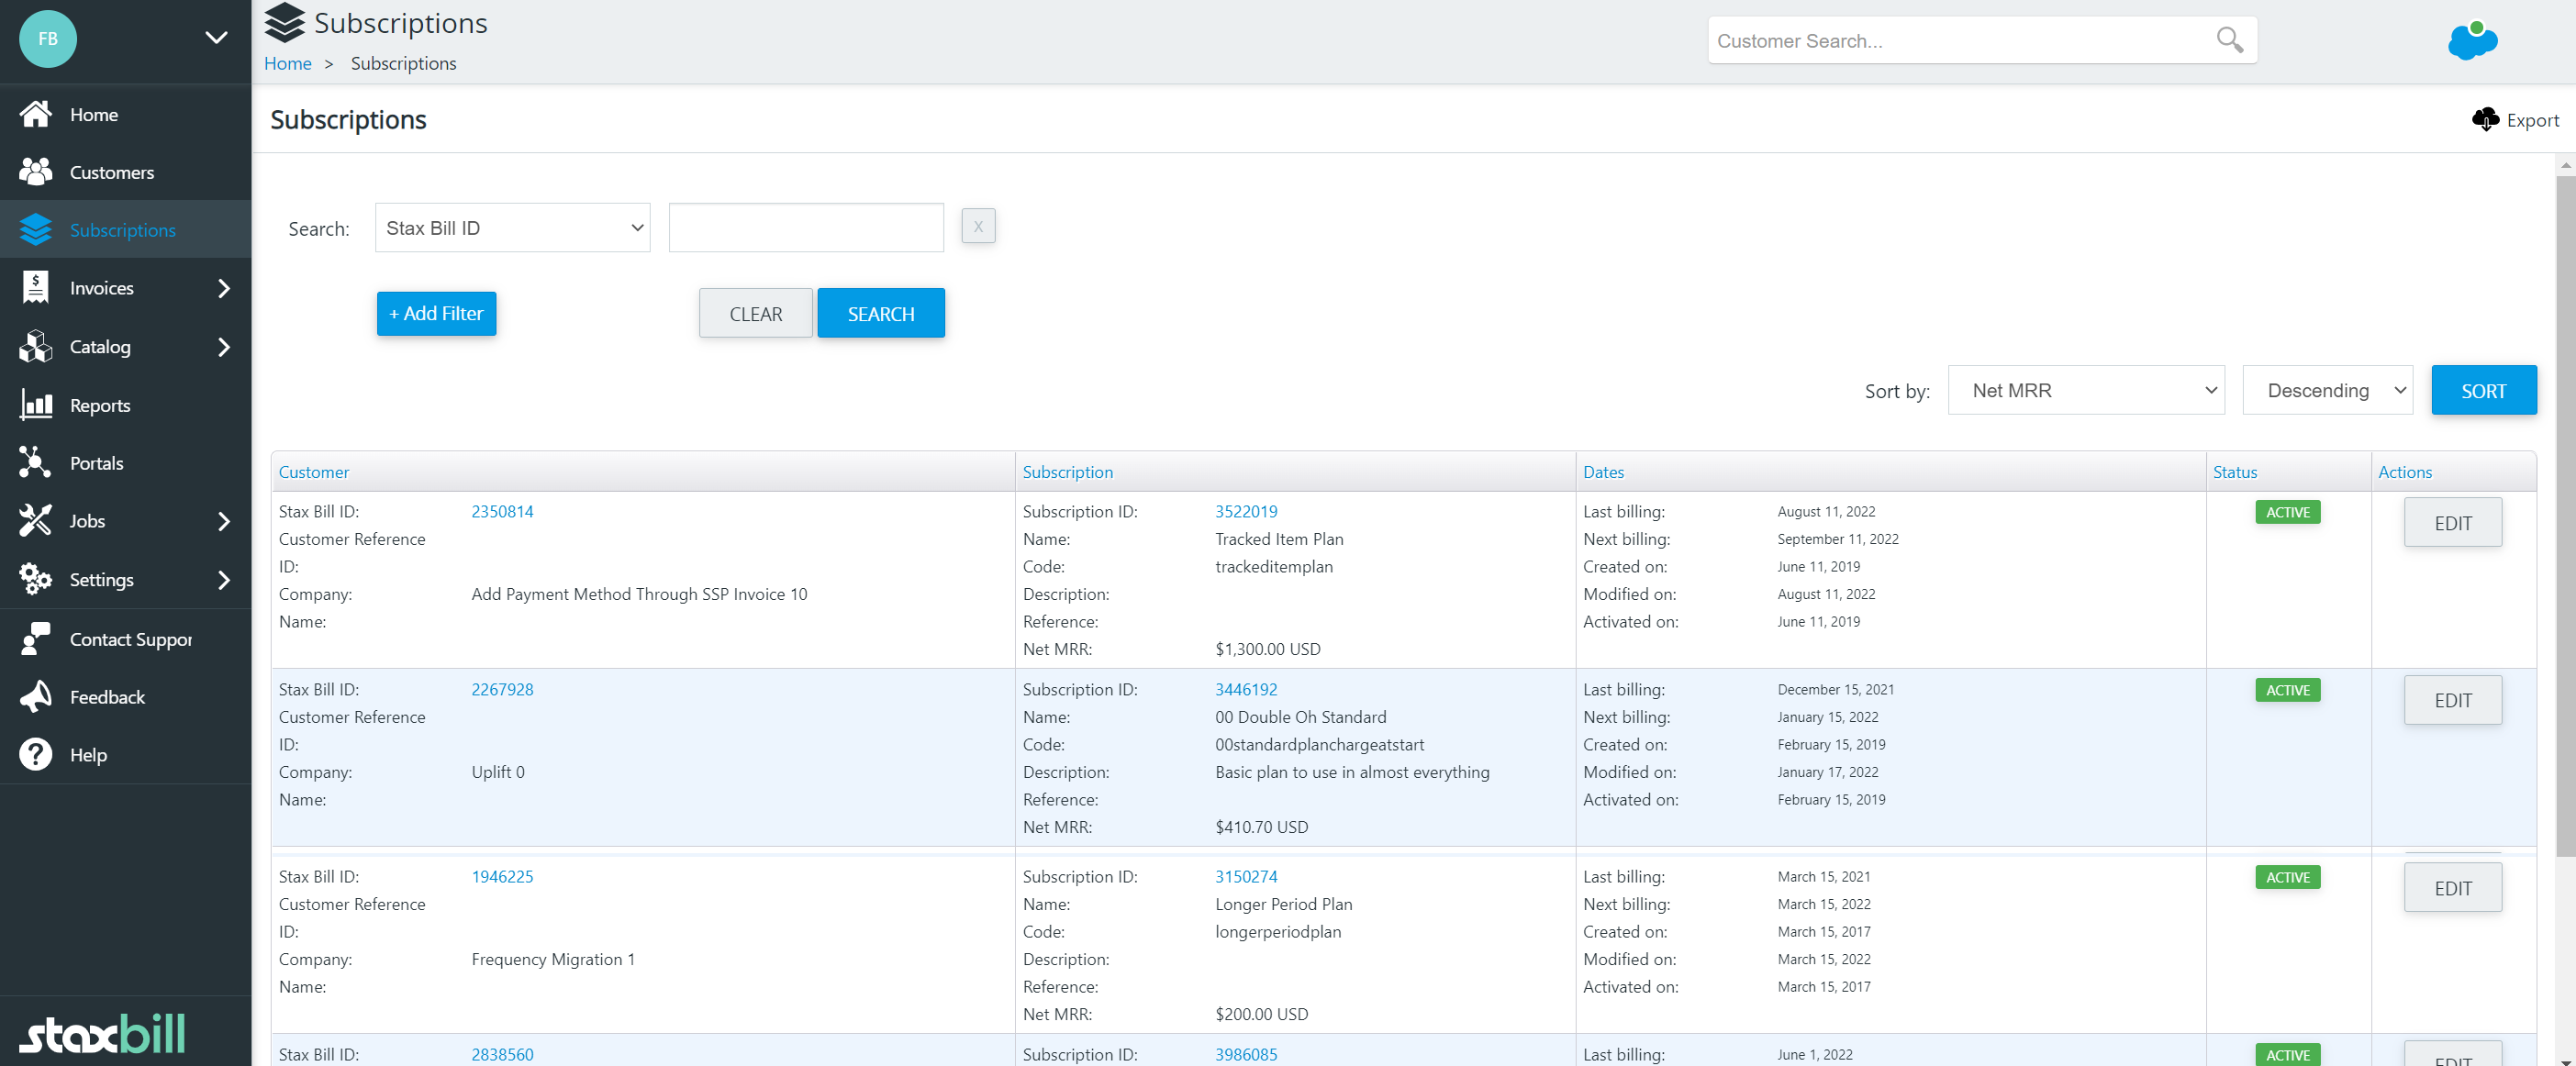2576x1066 pixels.
Task: Click the Salesforce cloud icon in header
Action: coord(2473,41)
